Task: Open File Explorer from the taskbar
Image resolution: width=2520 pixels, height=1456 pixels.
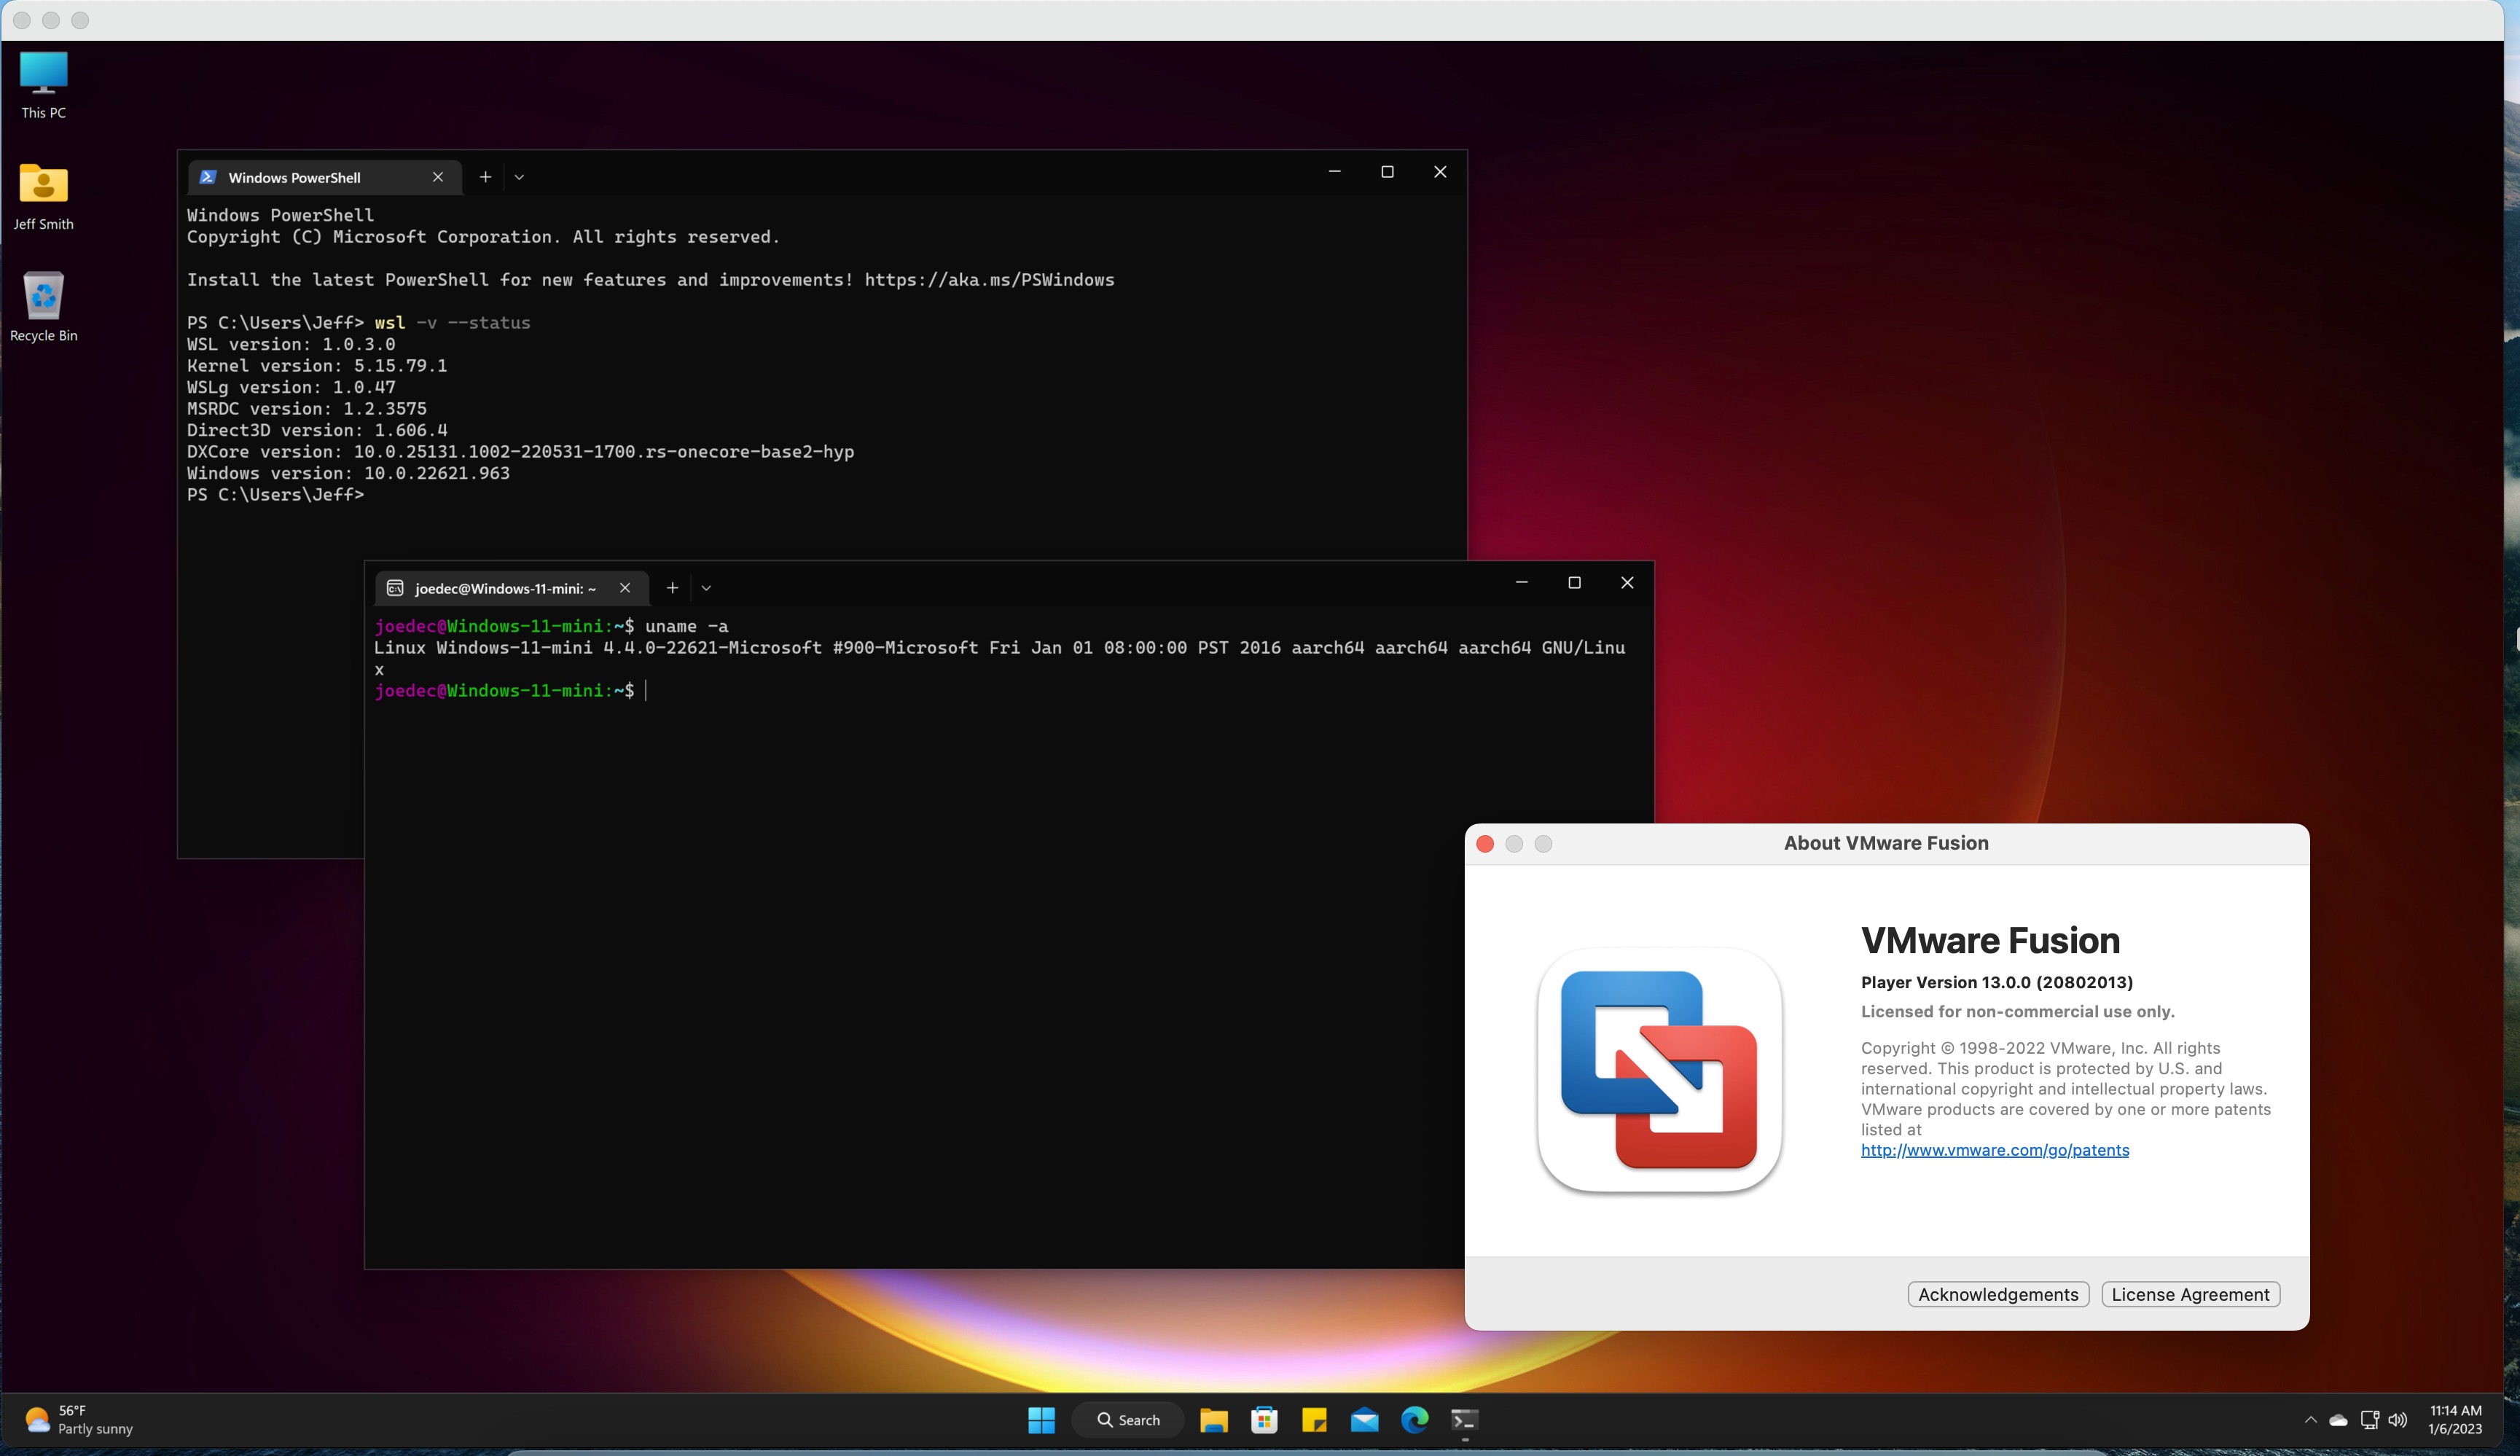Action: tap(1214, 1419)
